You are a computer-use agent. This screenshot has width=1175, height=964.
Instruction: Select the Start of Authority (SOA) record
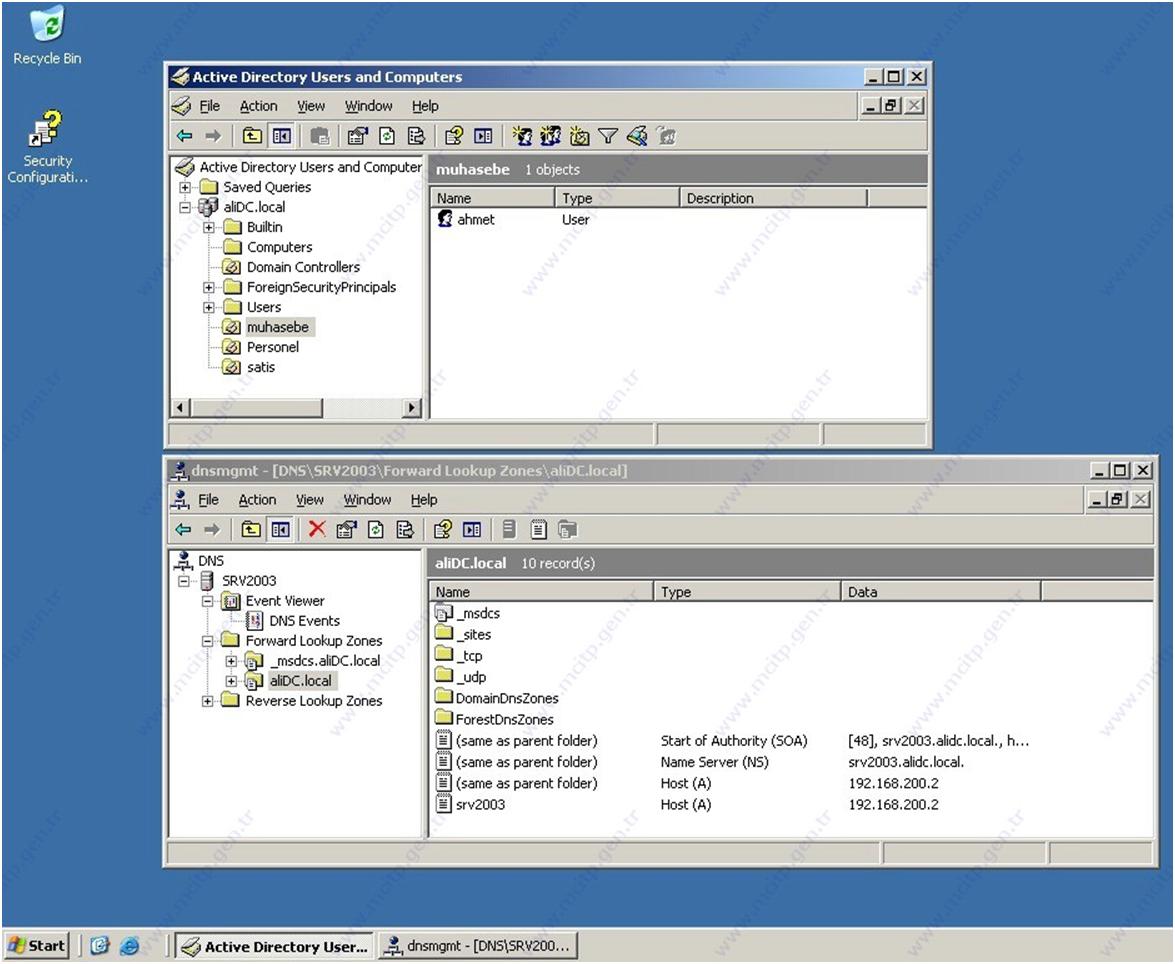732,741
